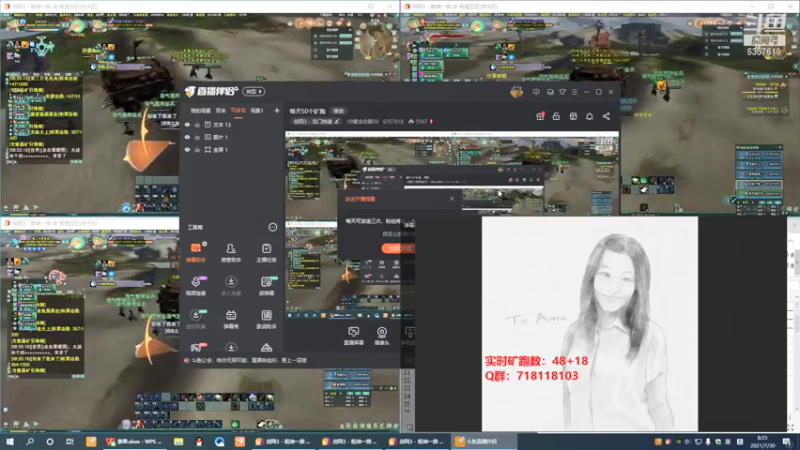800x450 pixels.
Task: Click the notification bell icon
Action: [x=589, y=116]
